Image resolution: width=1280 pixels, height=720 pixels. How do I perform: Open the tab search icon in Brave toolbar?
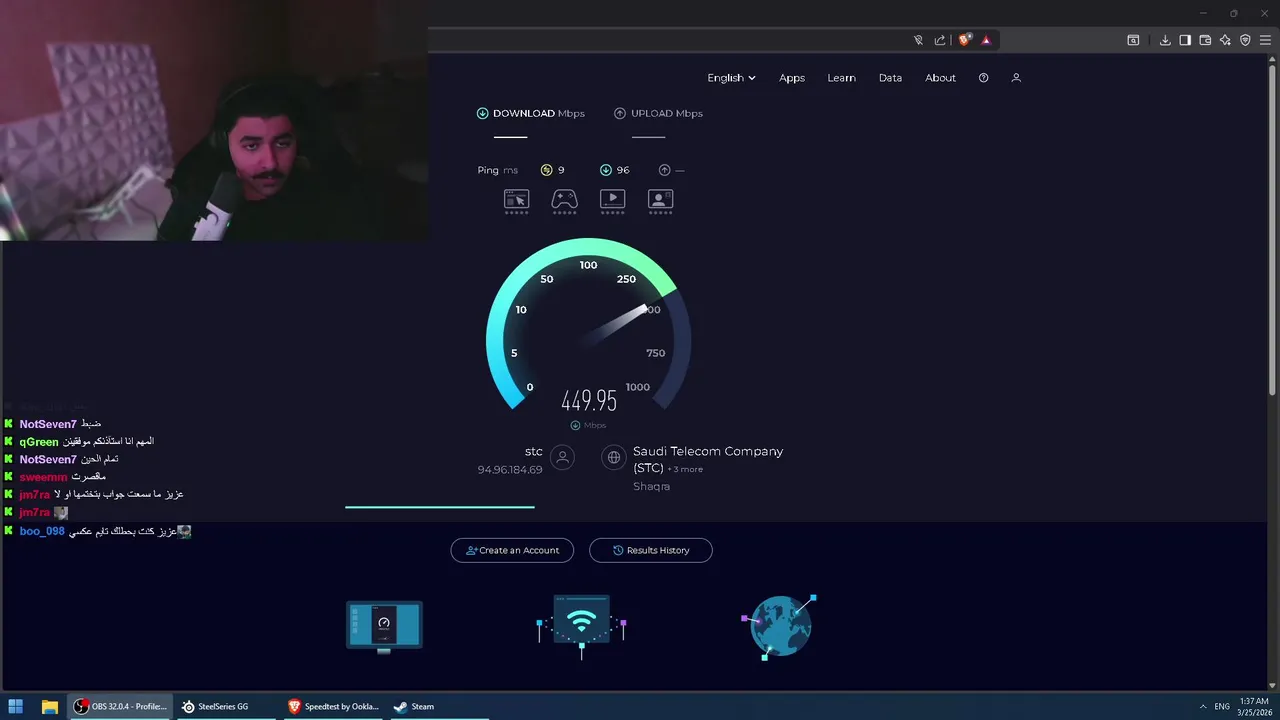coord(1133,40)
